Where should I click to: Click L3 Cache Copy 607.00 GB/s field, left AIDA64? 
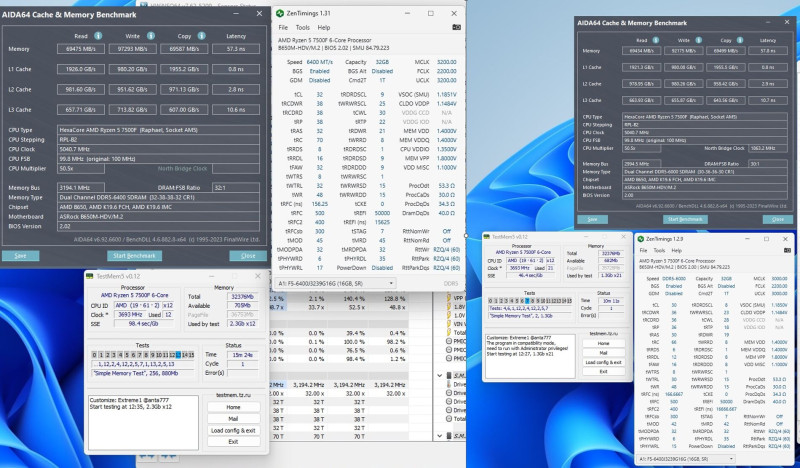tap(184, 110)
